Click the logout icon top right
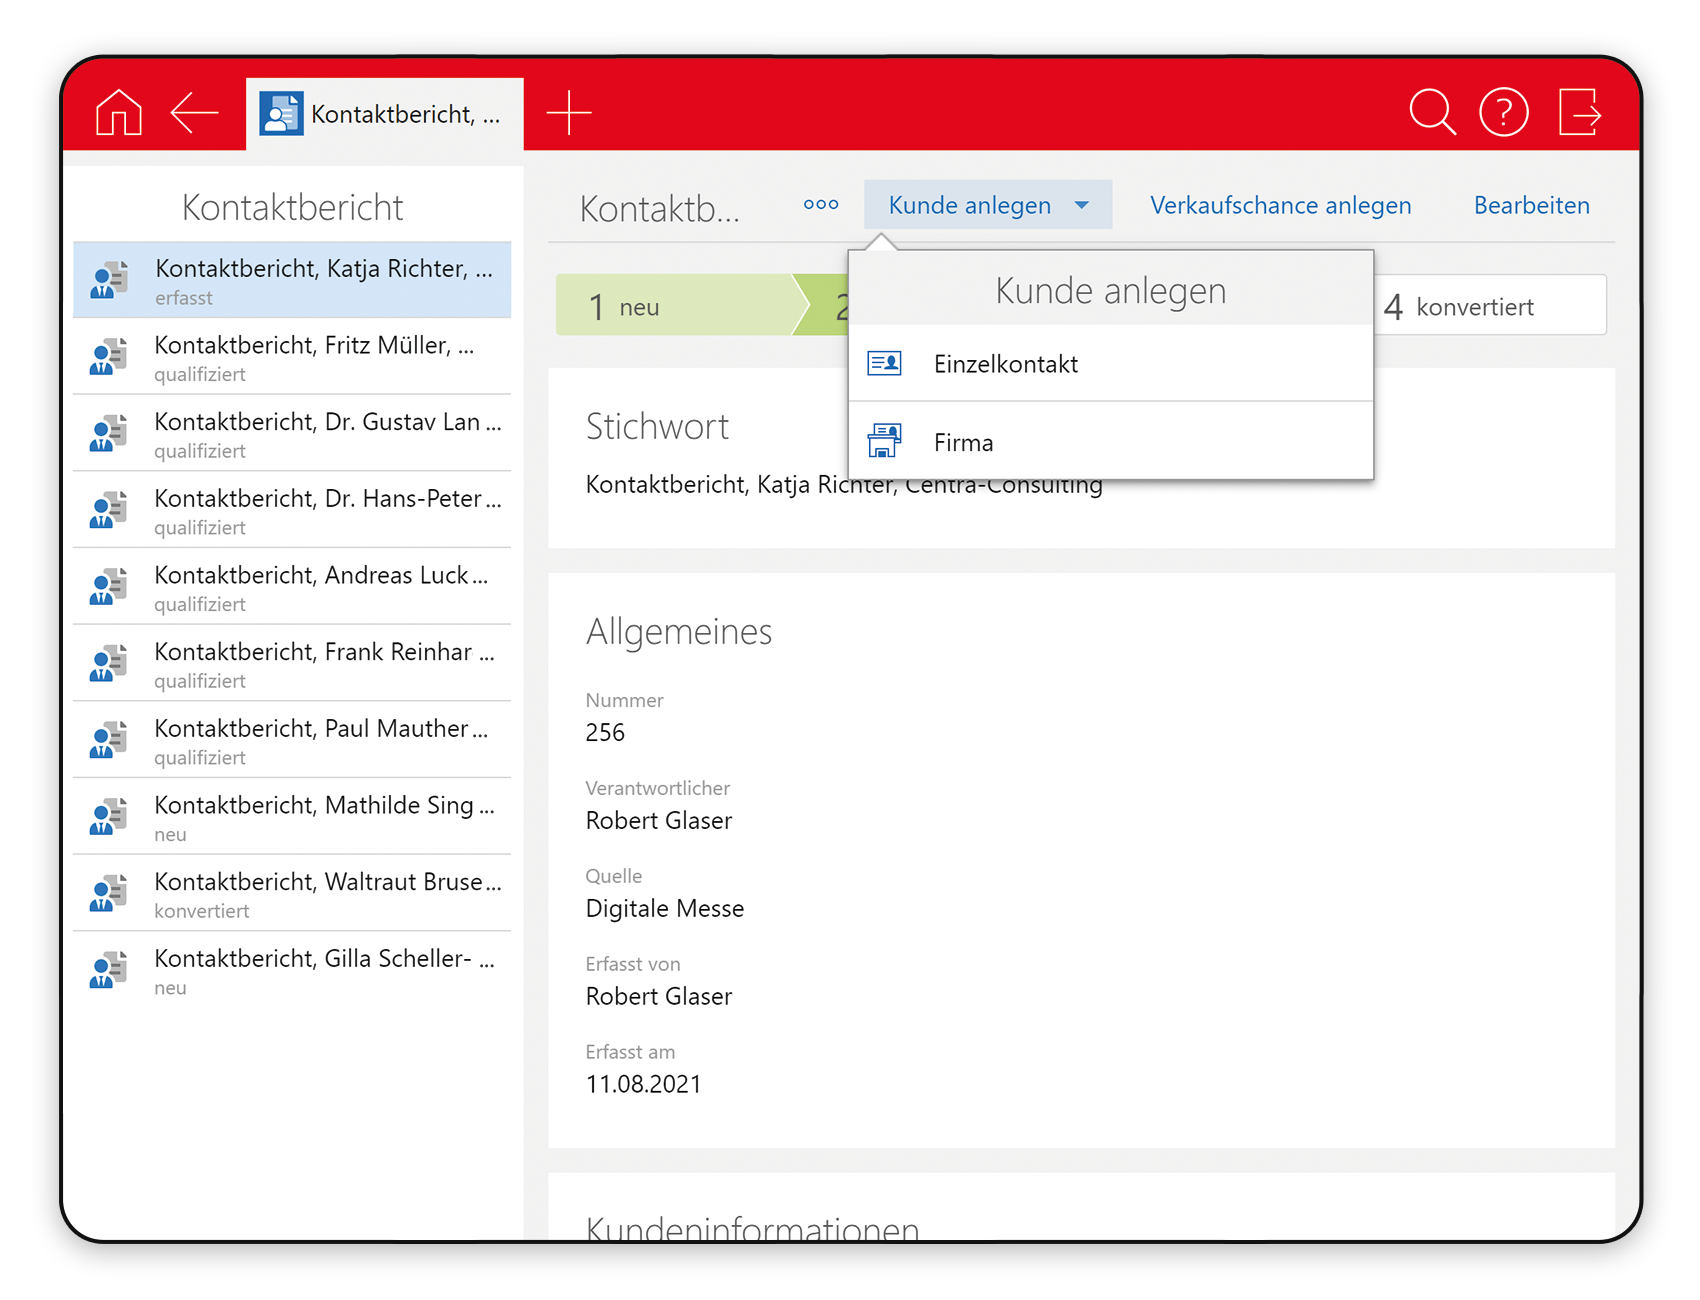 1580,113
